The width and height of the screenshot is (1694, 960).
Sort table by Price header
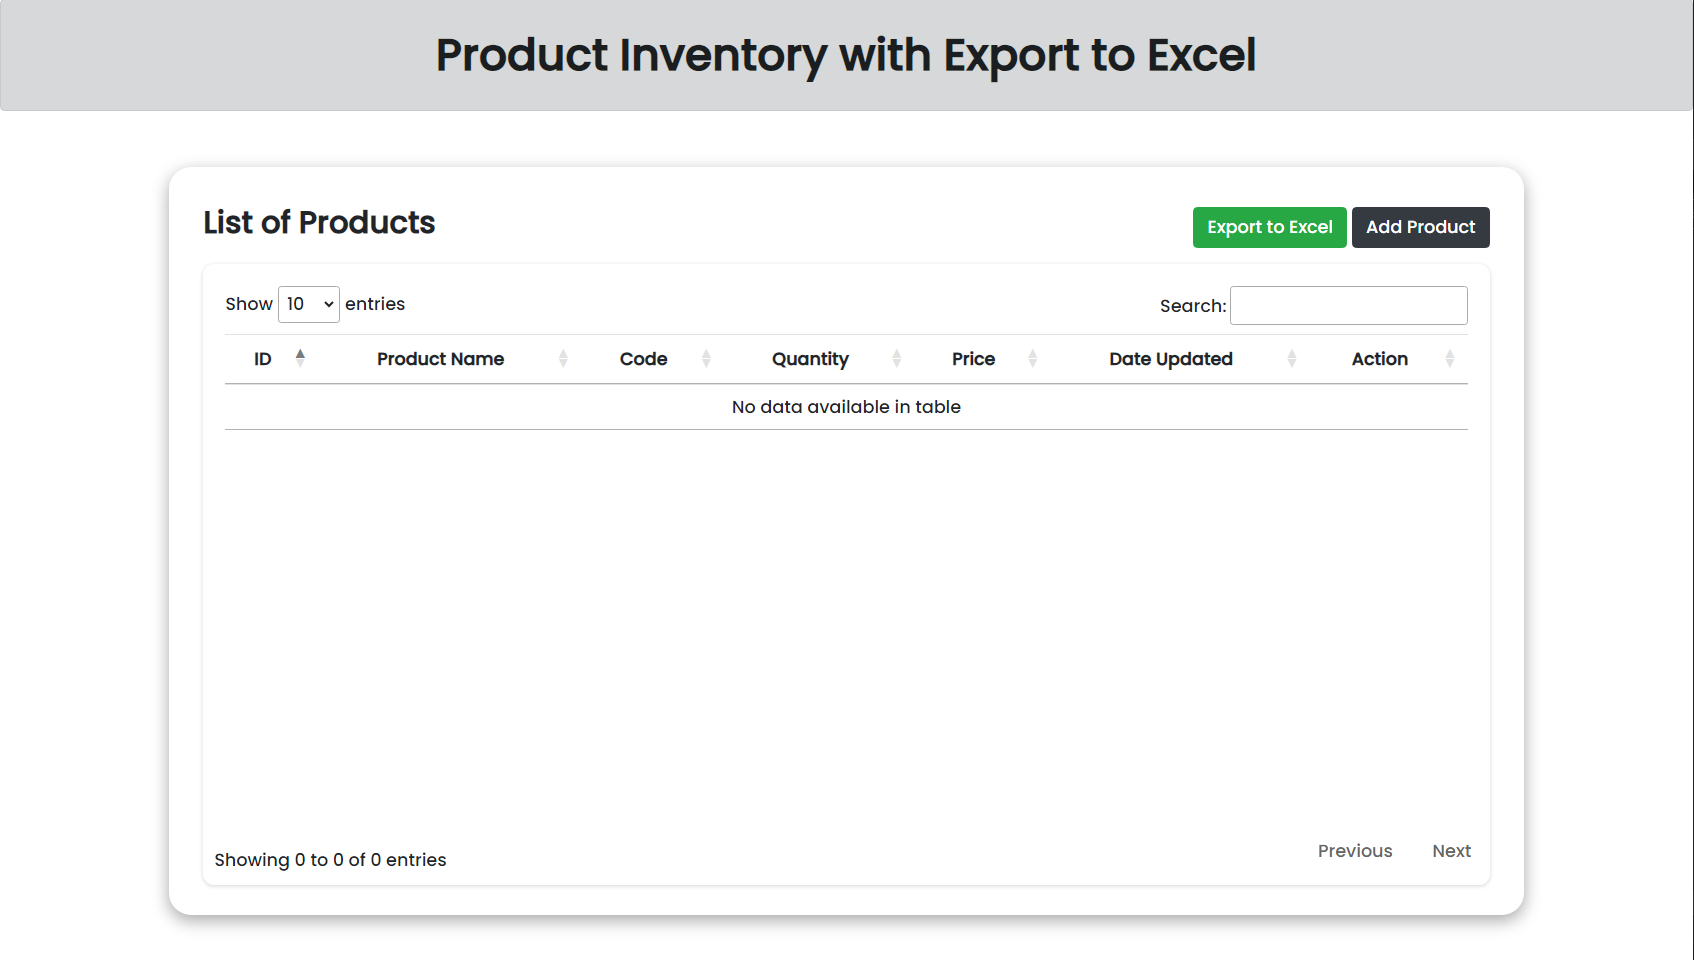(x=973, y=359)
